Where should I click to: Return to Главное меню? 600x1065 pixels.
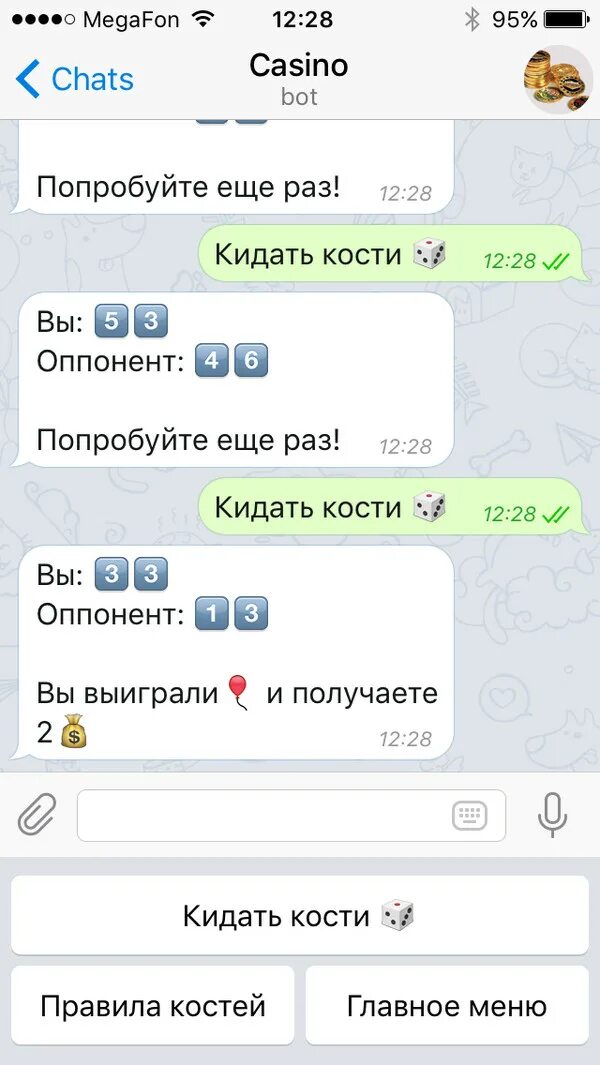(447, 1005)
